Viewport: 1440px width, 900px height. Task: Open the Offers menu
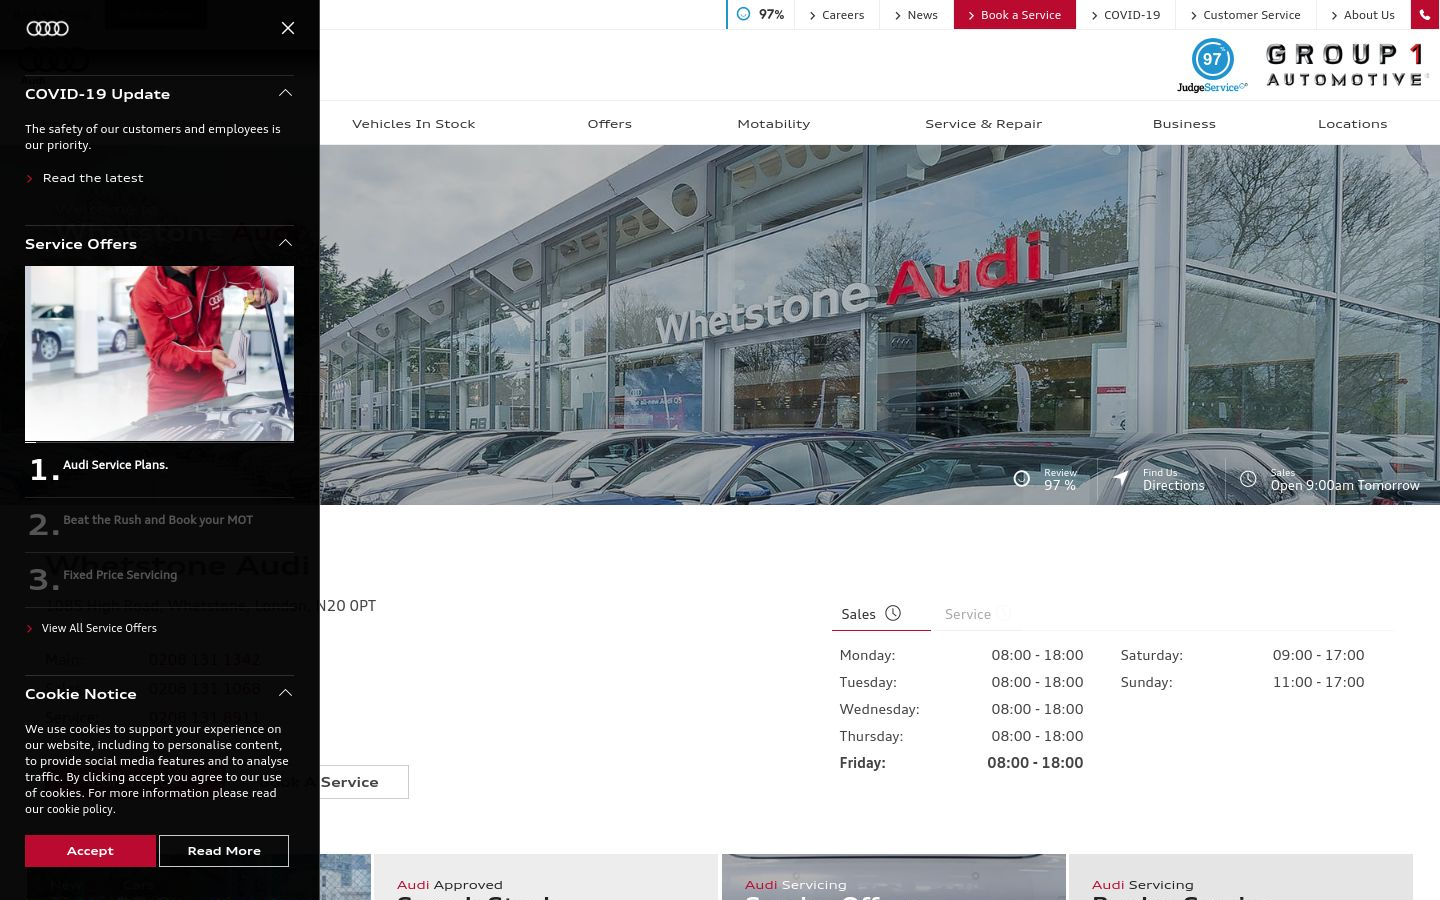coord(609,124)
